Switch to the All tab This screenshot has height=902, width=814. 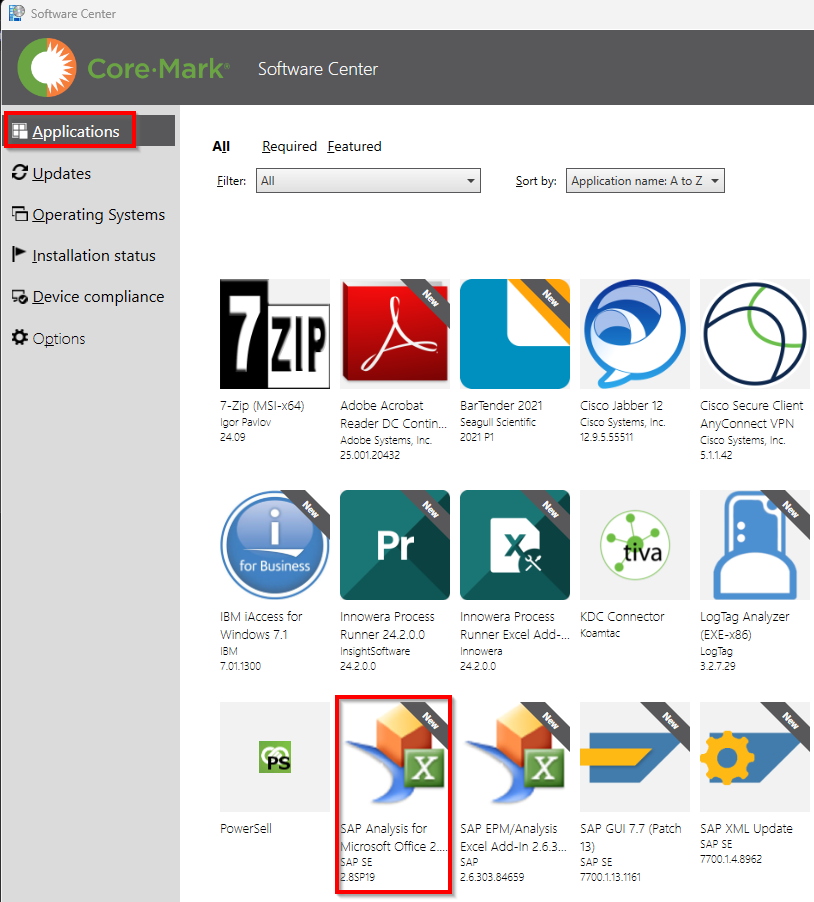(x=221, y=147)
